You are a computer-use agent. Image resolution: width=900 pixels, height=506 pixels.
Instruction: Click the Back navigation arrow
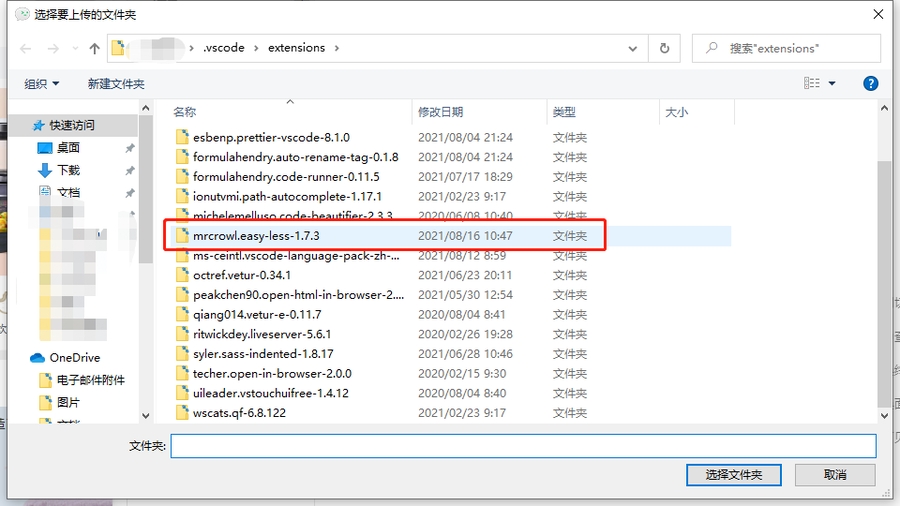click(25, 48)
